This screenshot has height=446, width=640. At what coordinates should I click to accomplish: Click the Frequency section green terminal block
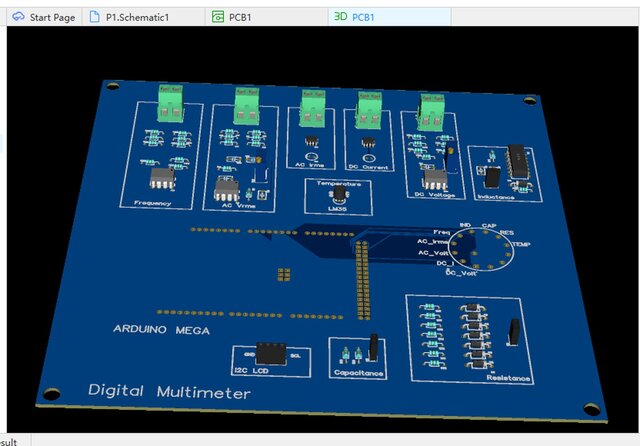tap(170, 104)
